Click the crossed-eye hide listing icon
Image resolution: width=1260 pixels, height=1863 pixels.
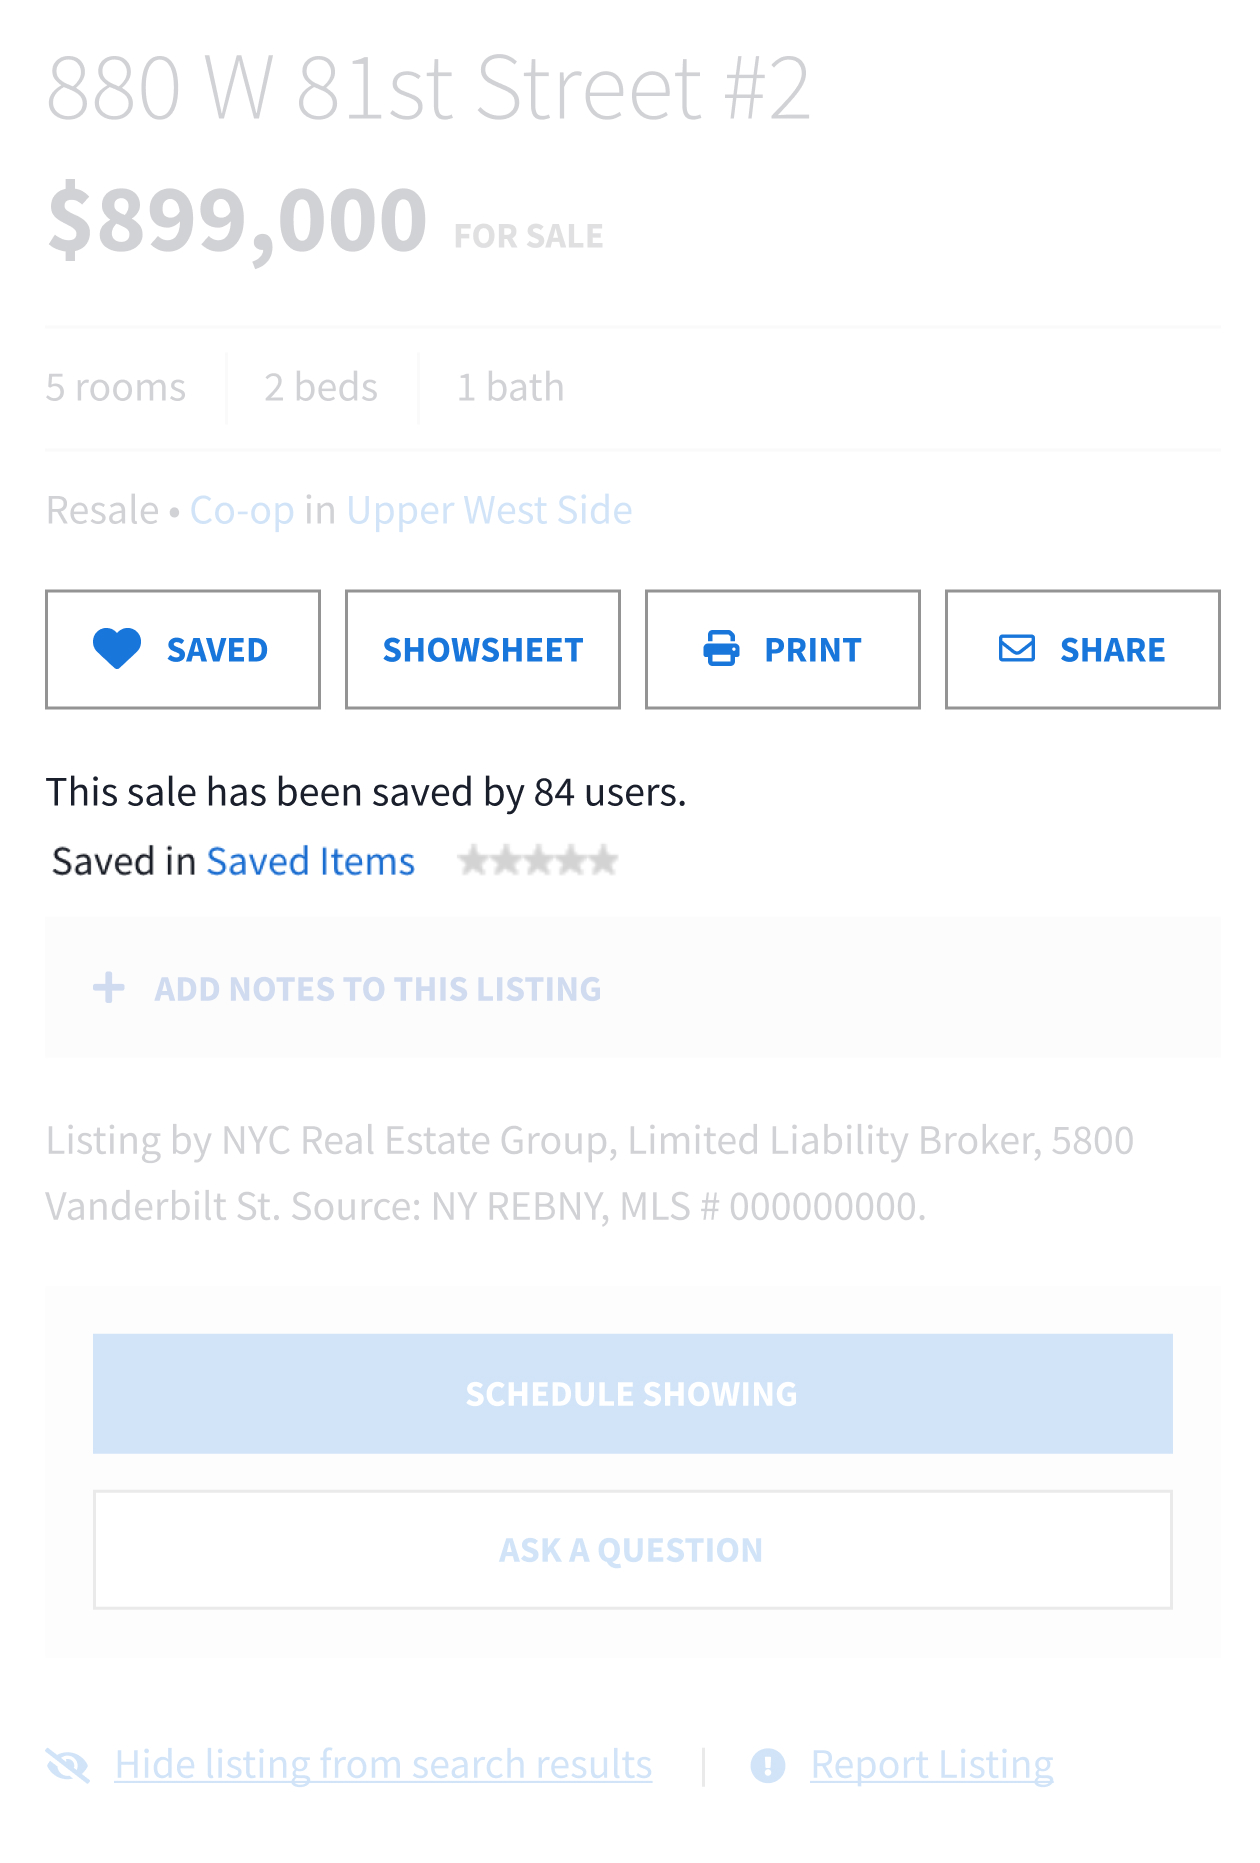[68, 1766]
